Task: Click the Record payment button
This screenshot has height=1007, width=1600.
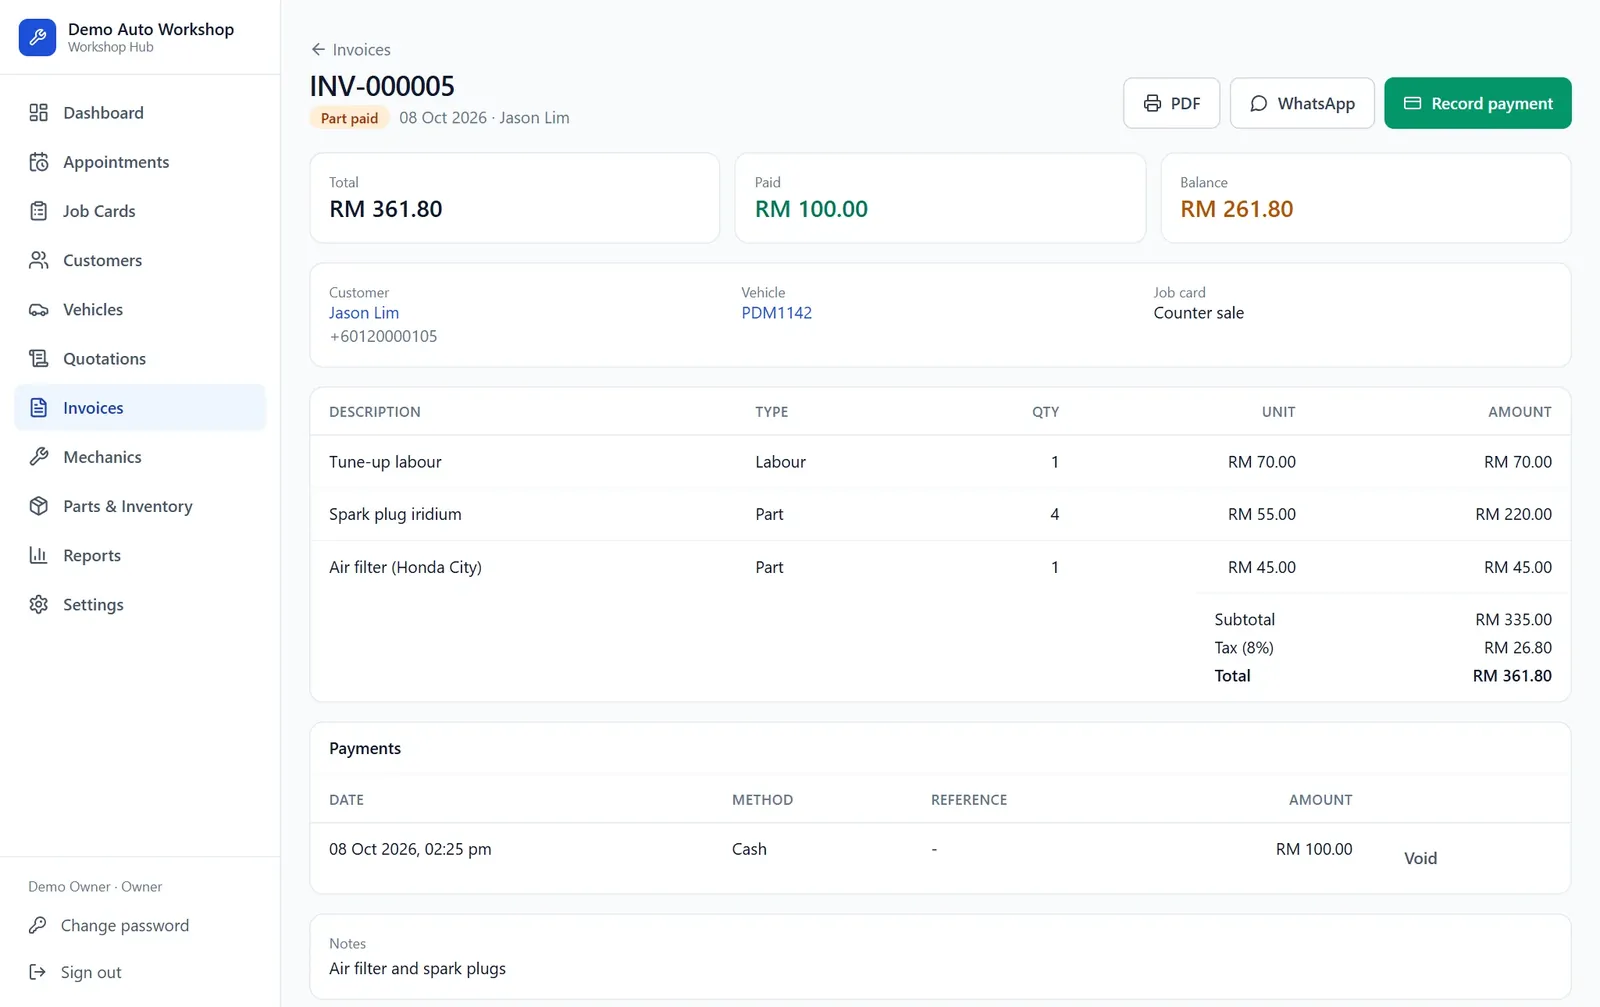Action: (1477, 103)
